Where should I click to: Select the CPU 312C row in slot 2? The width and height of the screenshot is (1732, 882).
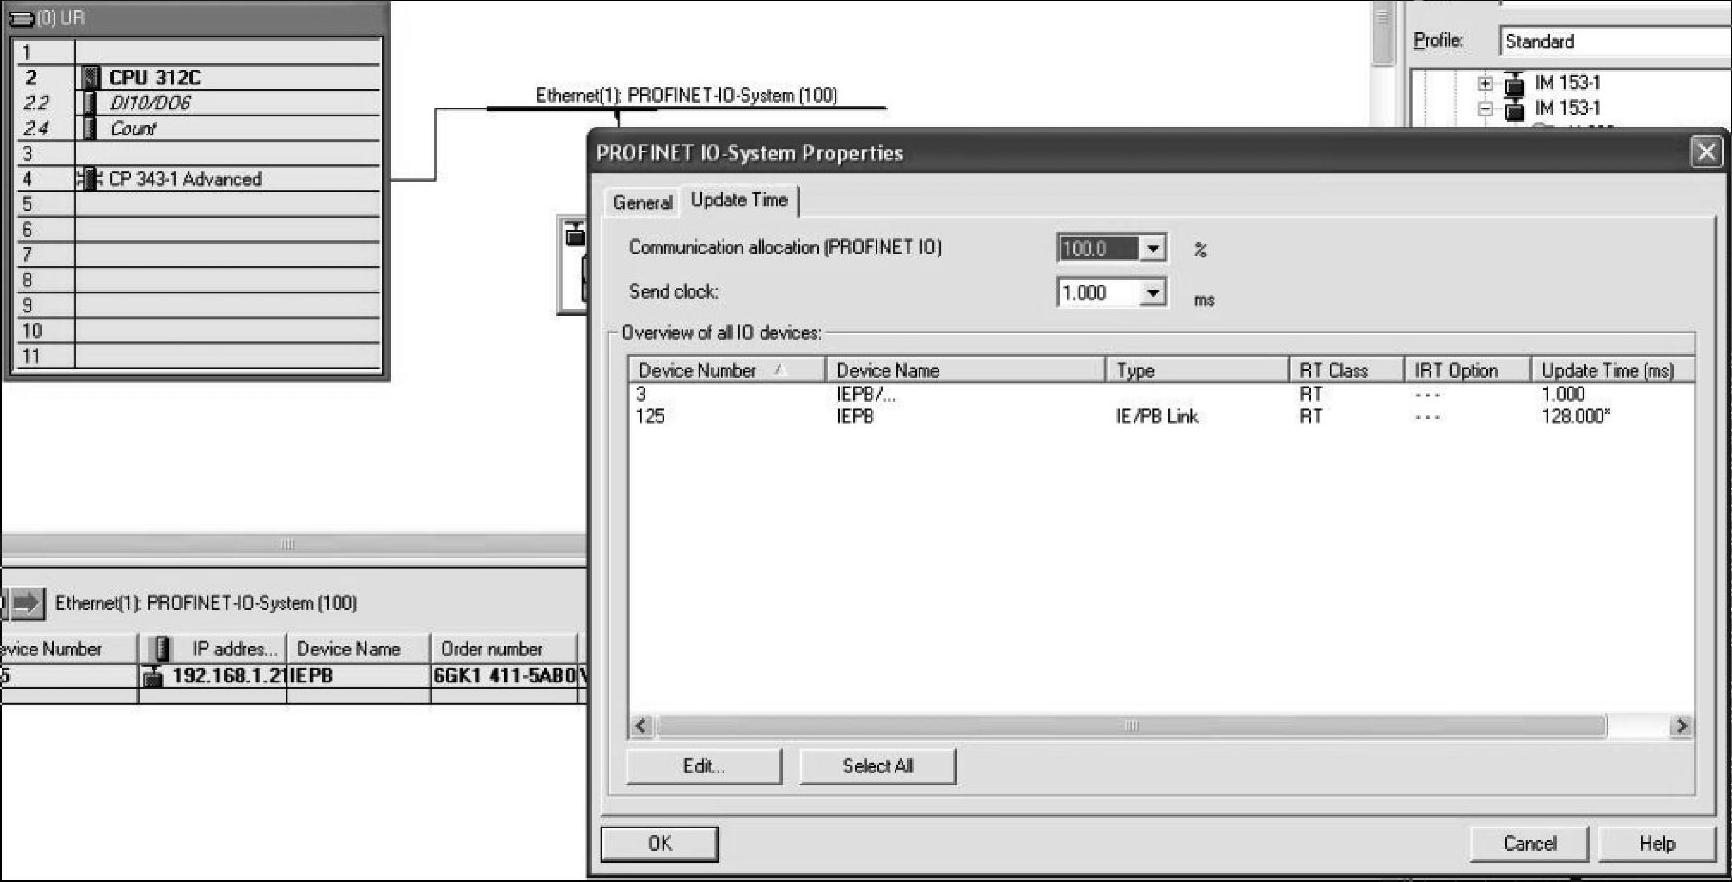coord(198,77)
